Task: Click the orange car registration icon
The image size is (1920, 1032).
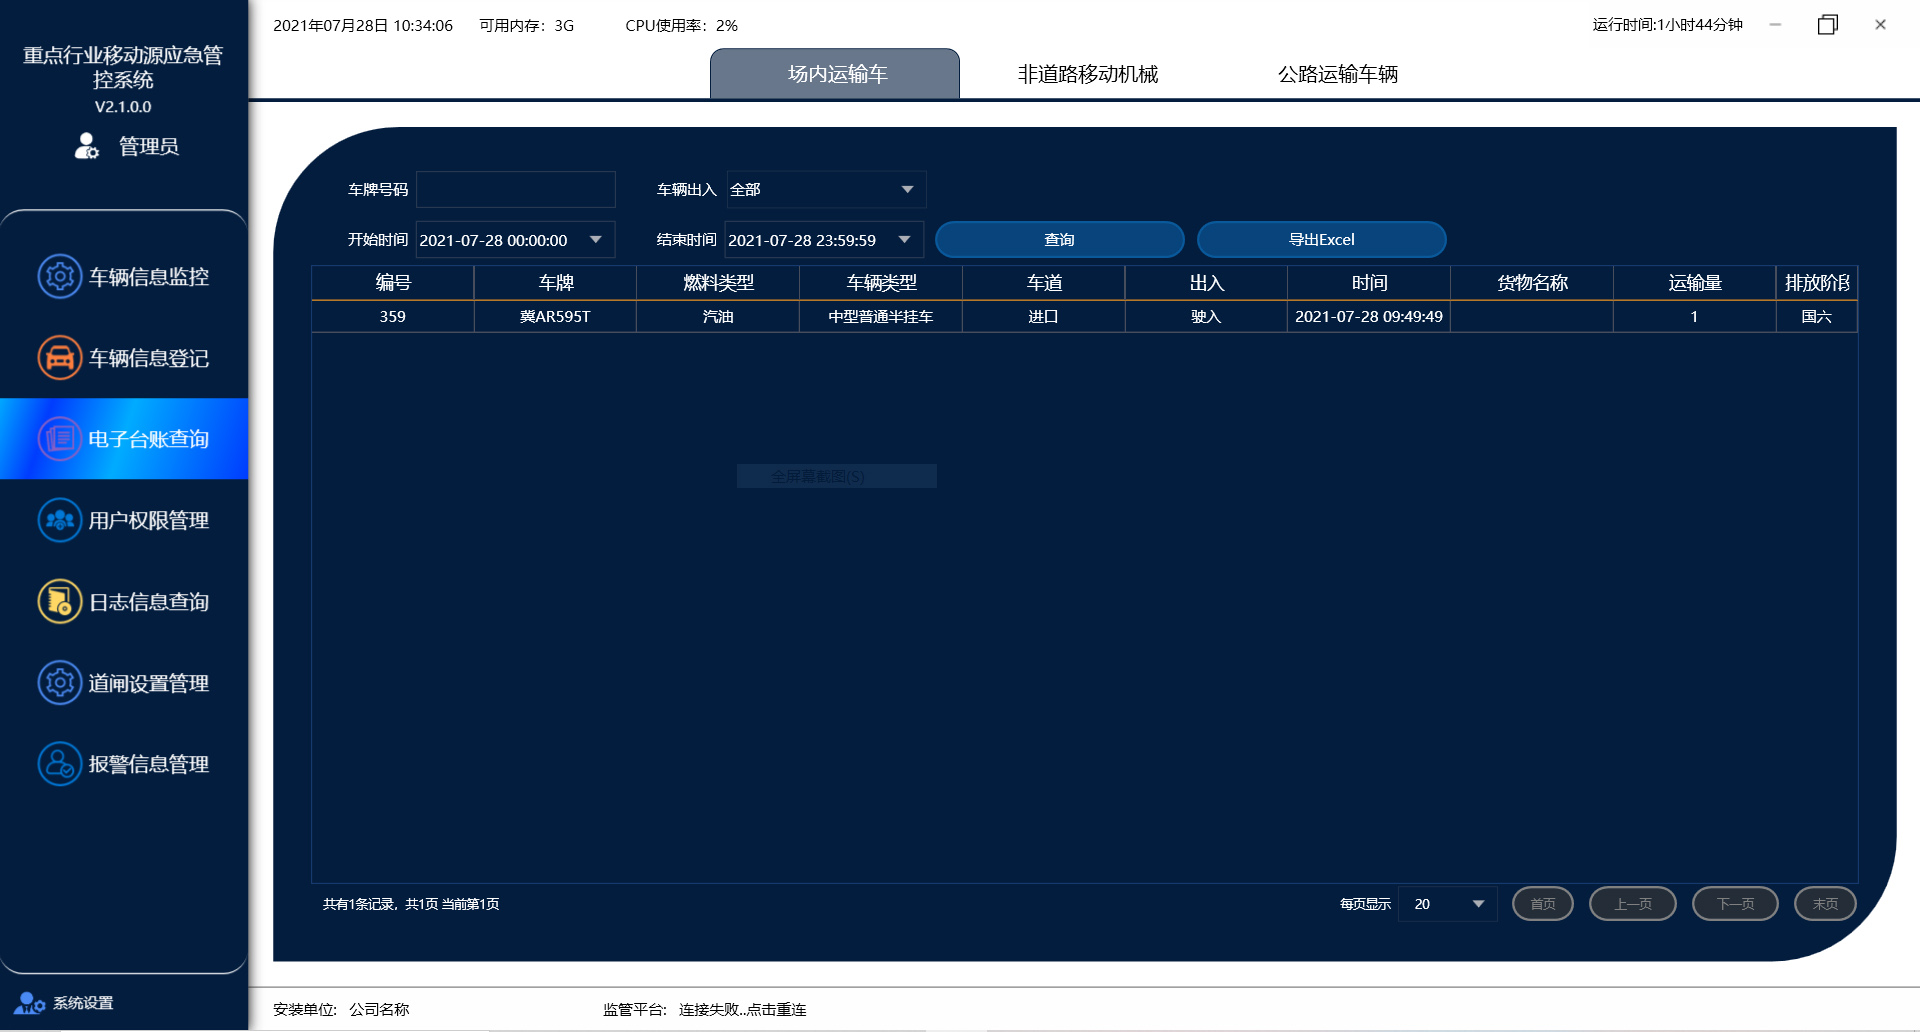Action: click(59, 358)
